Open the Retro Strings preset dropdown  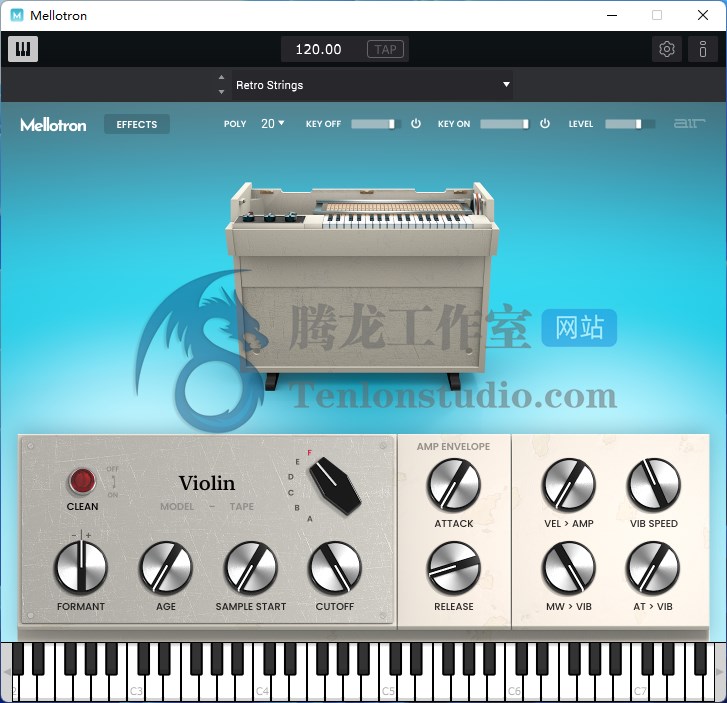tap(372, 85)
